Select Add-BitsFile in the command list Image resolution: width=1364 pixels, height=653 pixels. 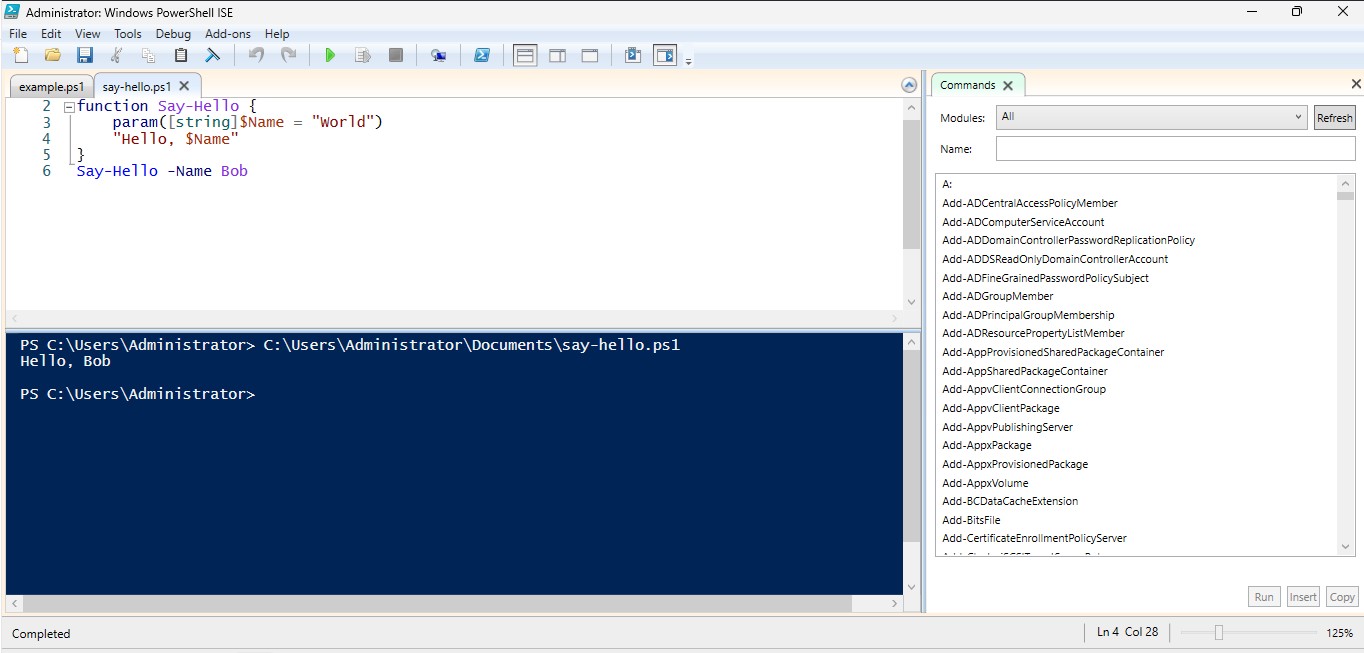971,520
